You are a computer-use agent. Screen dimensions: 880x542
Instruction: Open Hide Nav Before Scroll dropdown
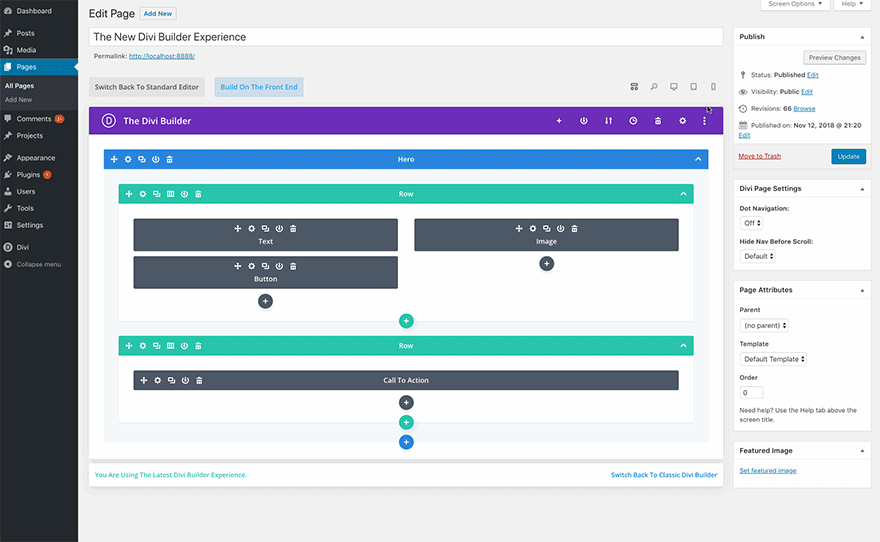[x=758, y=256]
